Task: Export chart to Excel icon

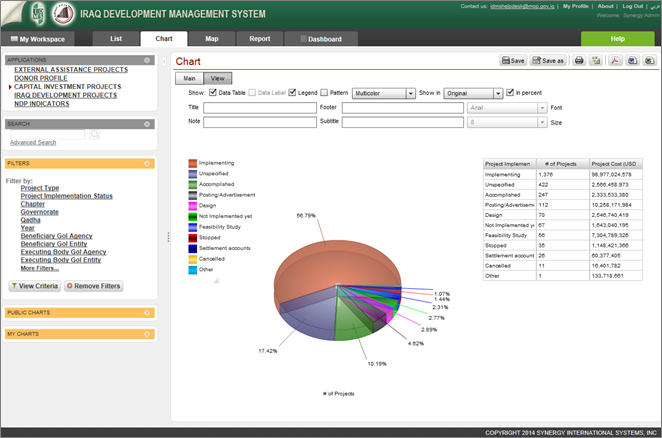Action: 649,60
